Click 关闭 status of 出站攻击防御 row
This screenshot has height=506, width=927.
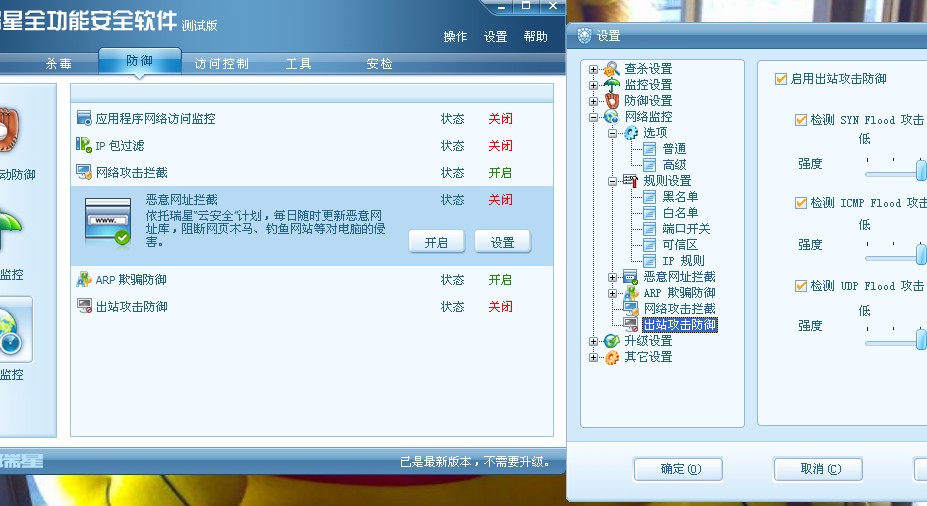point(500,307)
